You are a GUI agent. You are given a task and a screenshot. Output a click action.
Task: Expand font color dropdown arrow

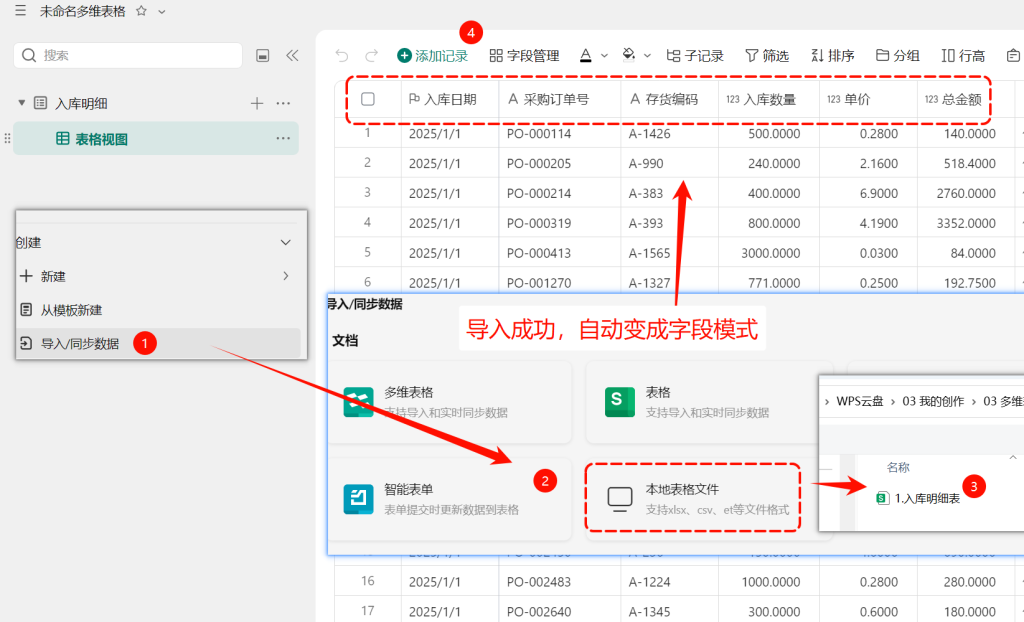click(x=604, y=56)
